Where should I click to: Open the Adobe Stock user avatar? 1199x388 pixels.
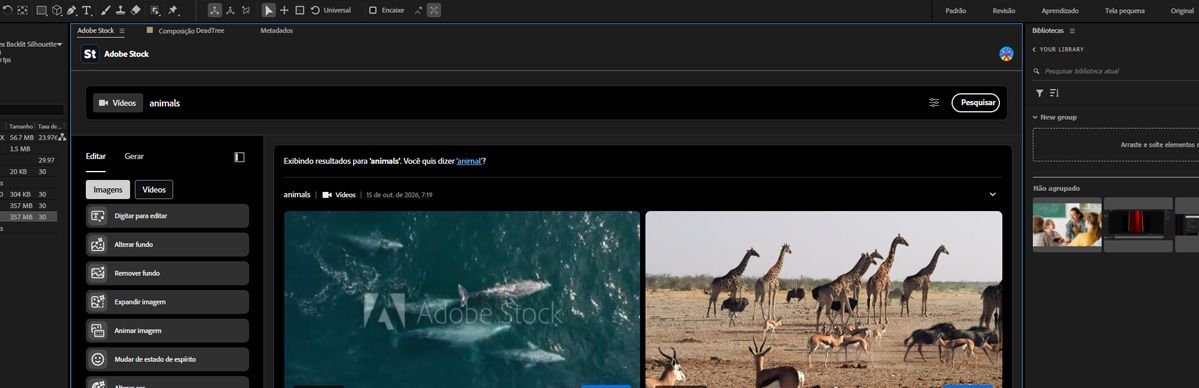click(x=1006, y=54)
